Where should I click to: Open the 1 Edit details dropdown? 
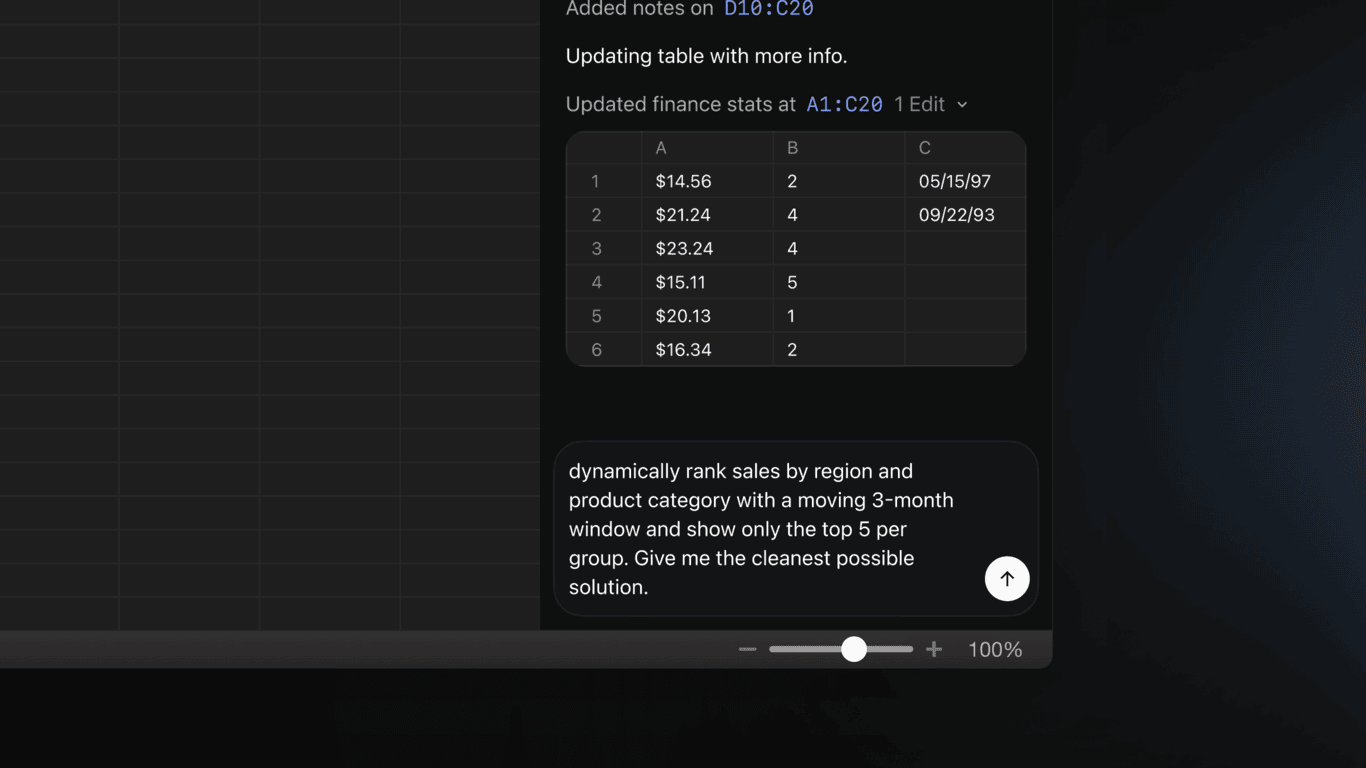coord(930,104)
